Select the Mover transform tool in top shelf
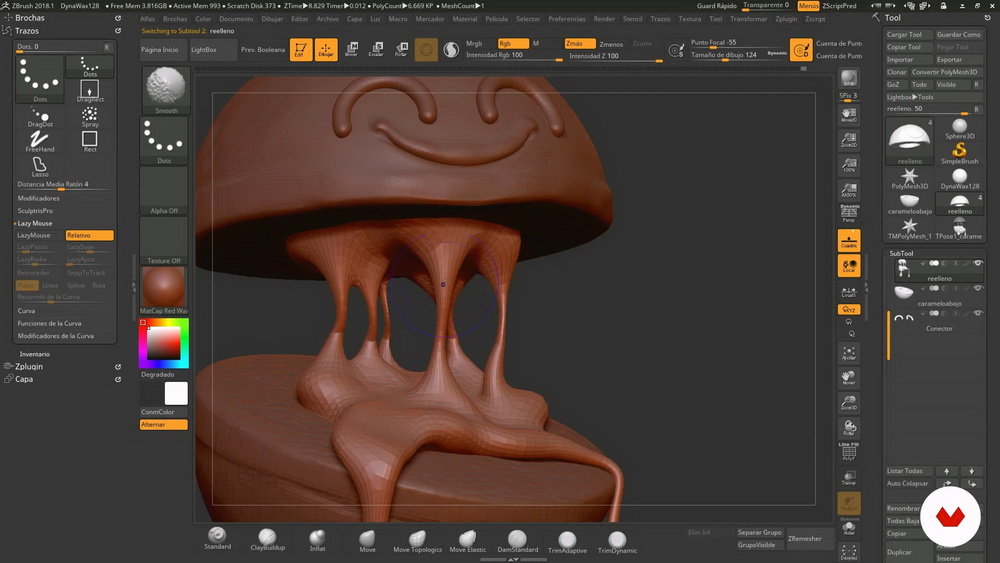The height and width of the screenshot is (563, 1000). pyautogui.click(x=351, y=50)
